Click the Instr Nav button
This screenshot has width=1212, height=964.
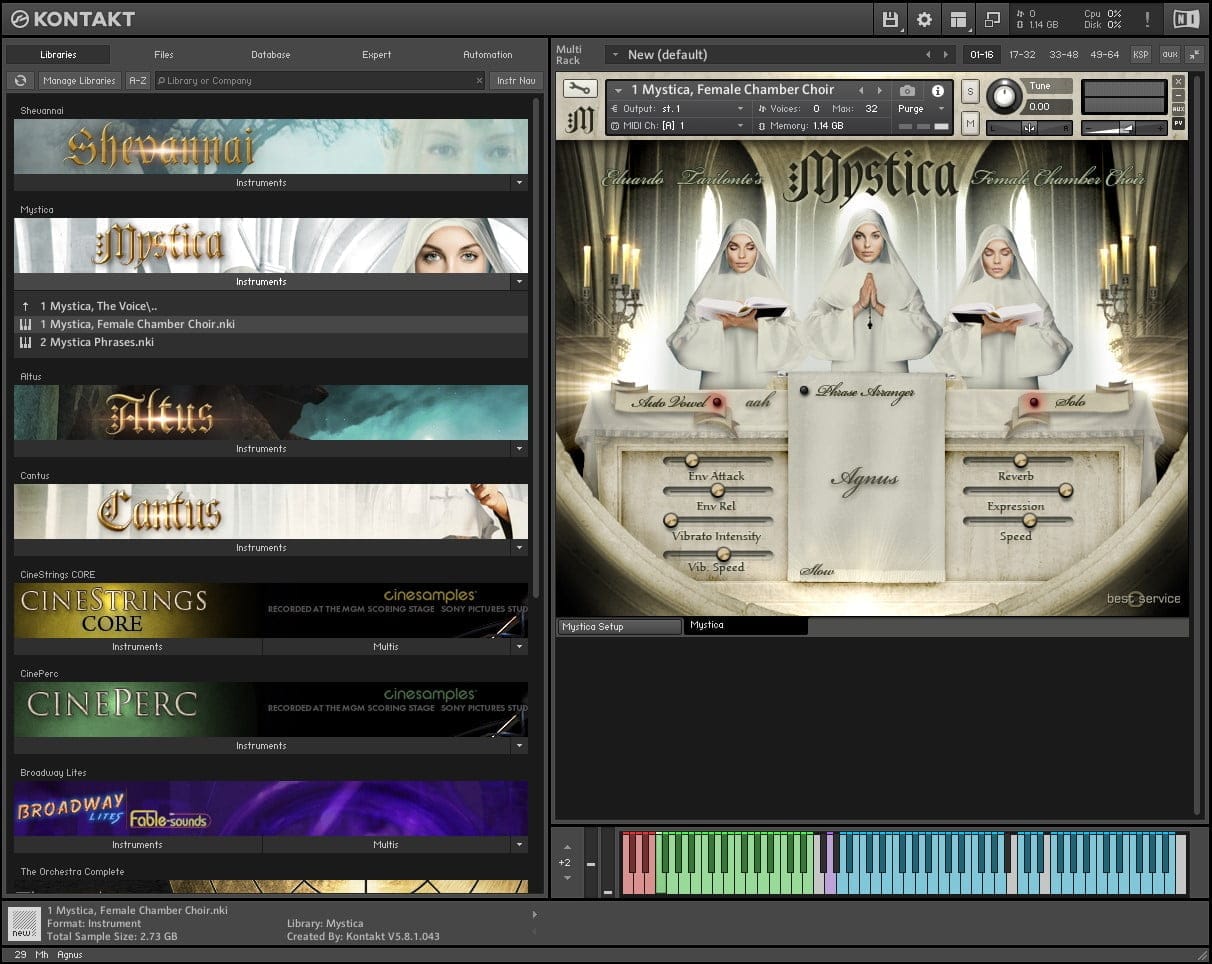click(515, 81)
